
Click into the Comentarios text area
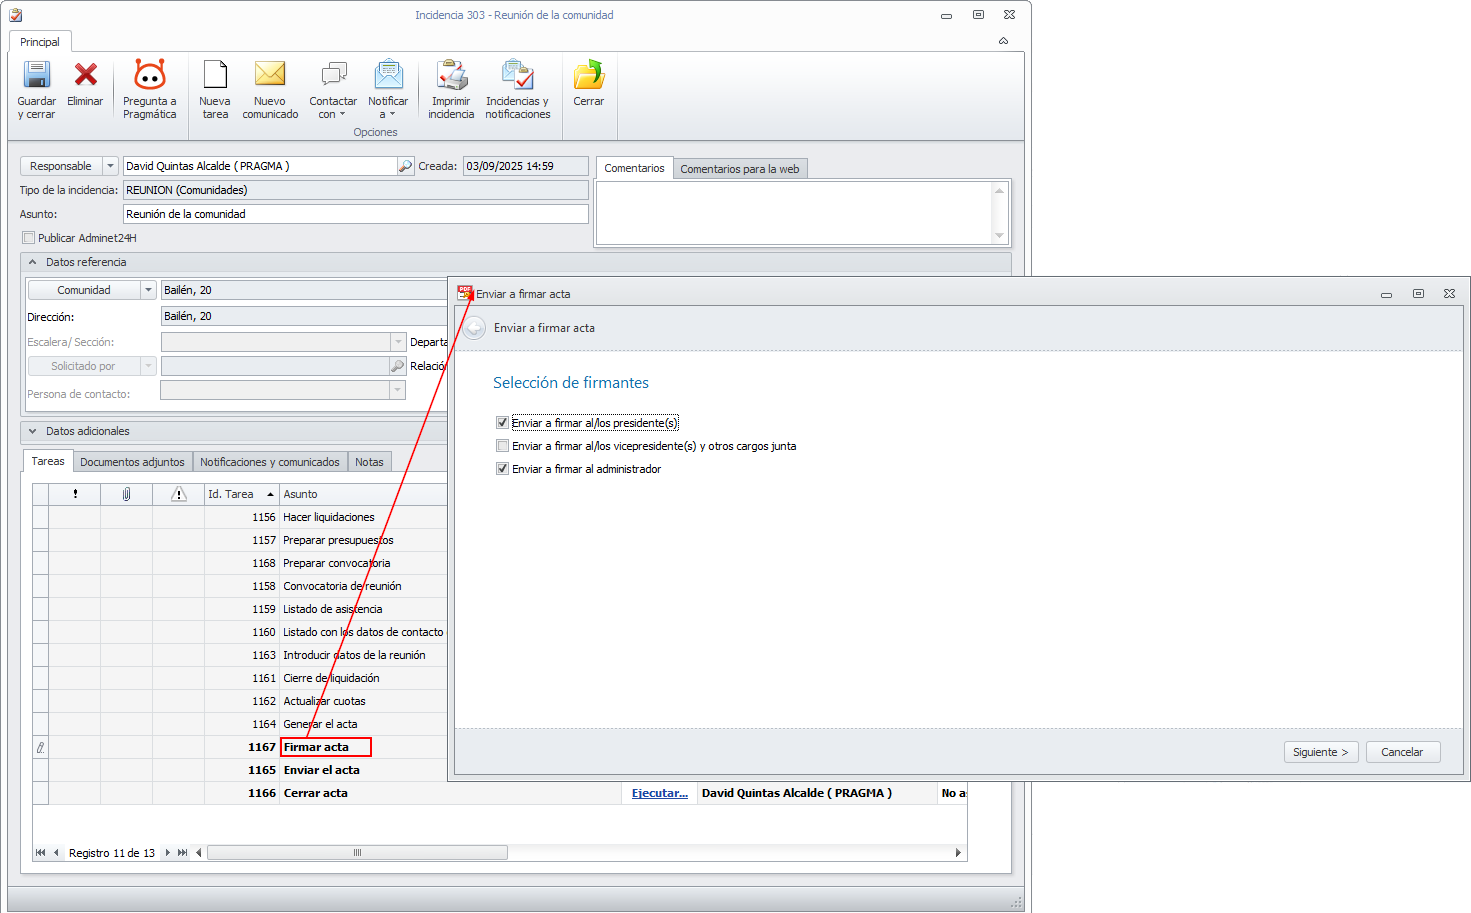[794, 212]
